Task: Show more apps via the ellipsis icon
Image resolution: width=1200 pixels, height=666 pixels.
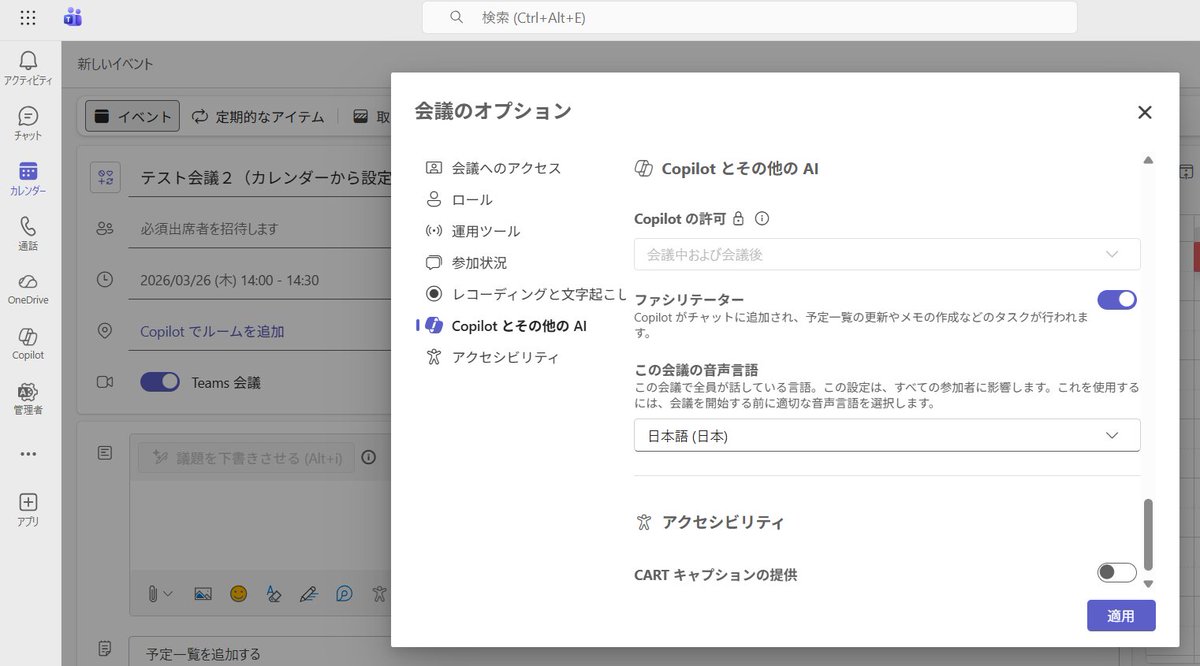Action: click(28, 454)
